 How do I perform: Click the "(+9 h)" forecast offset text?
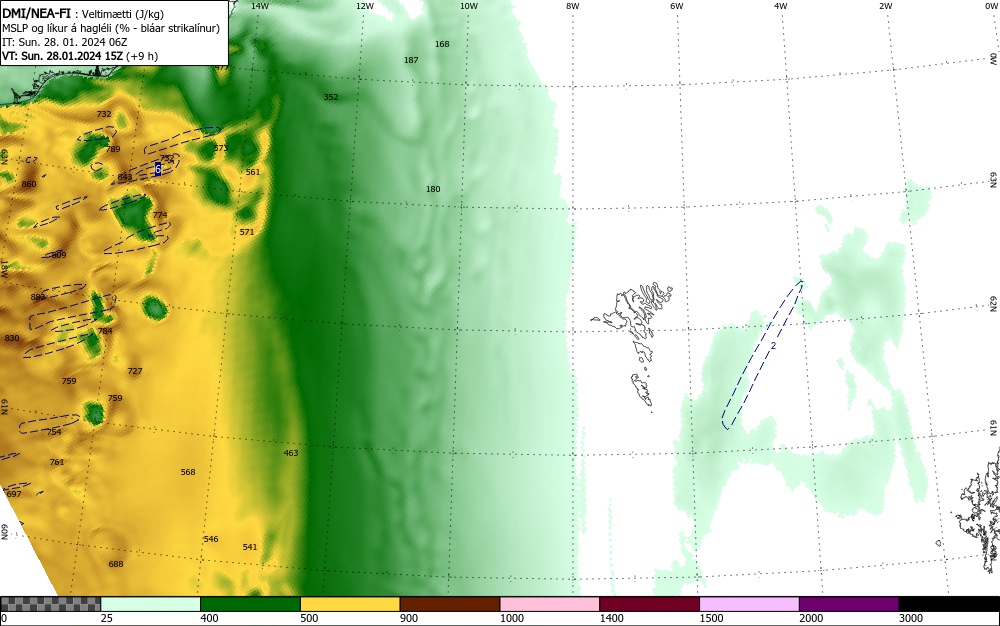pyautogui.click(x=142, y=56)
